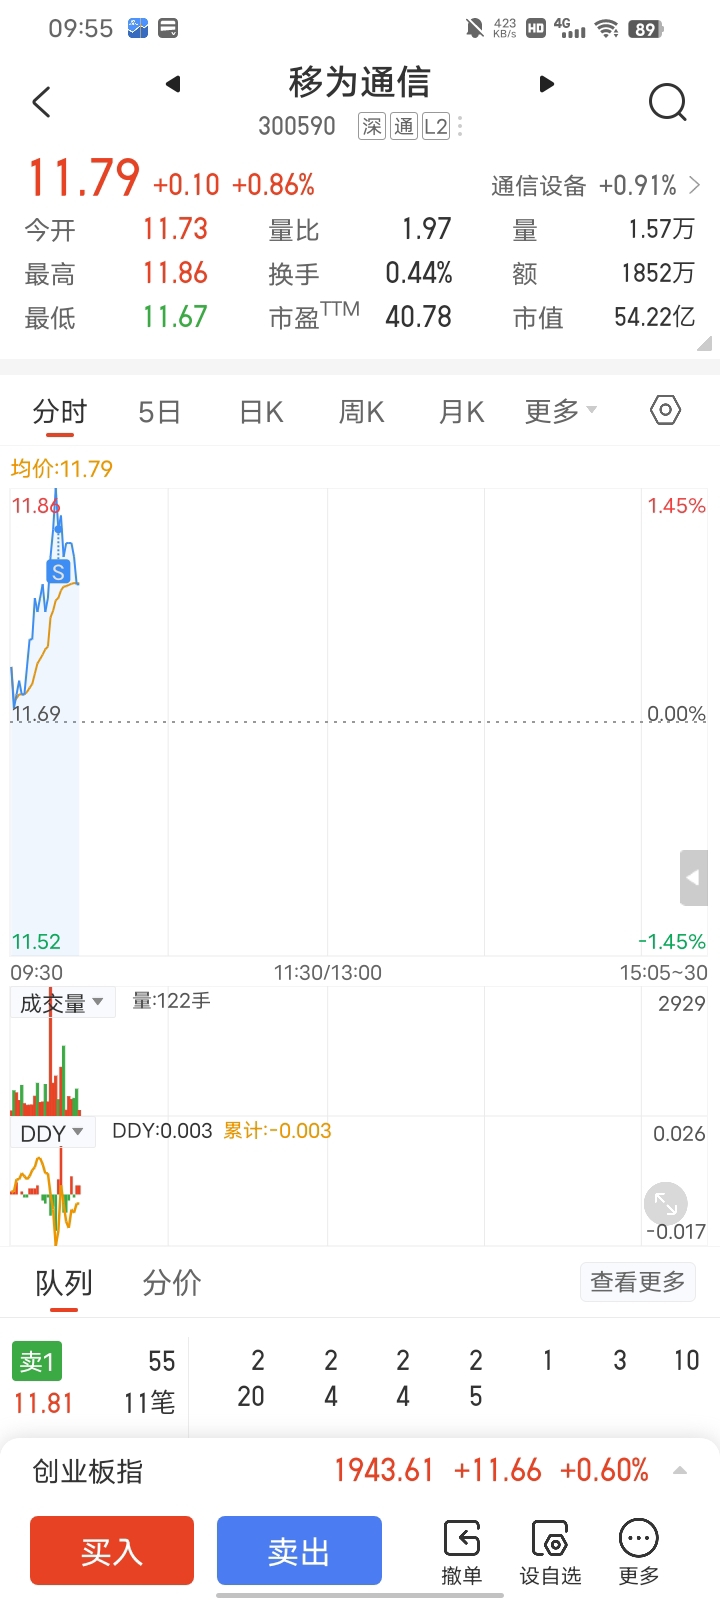The width and height of the screenshot is (720, 1600).
Task: Switch to the 日K tab
Action: pos(261,412)
